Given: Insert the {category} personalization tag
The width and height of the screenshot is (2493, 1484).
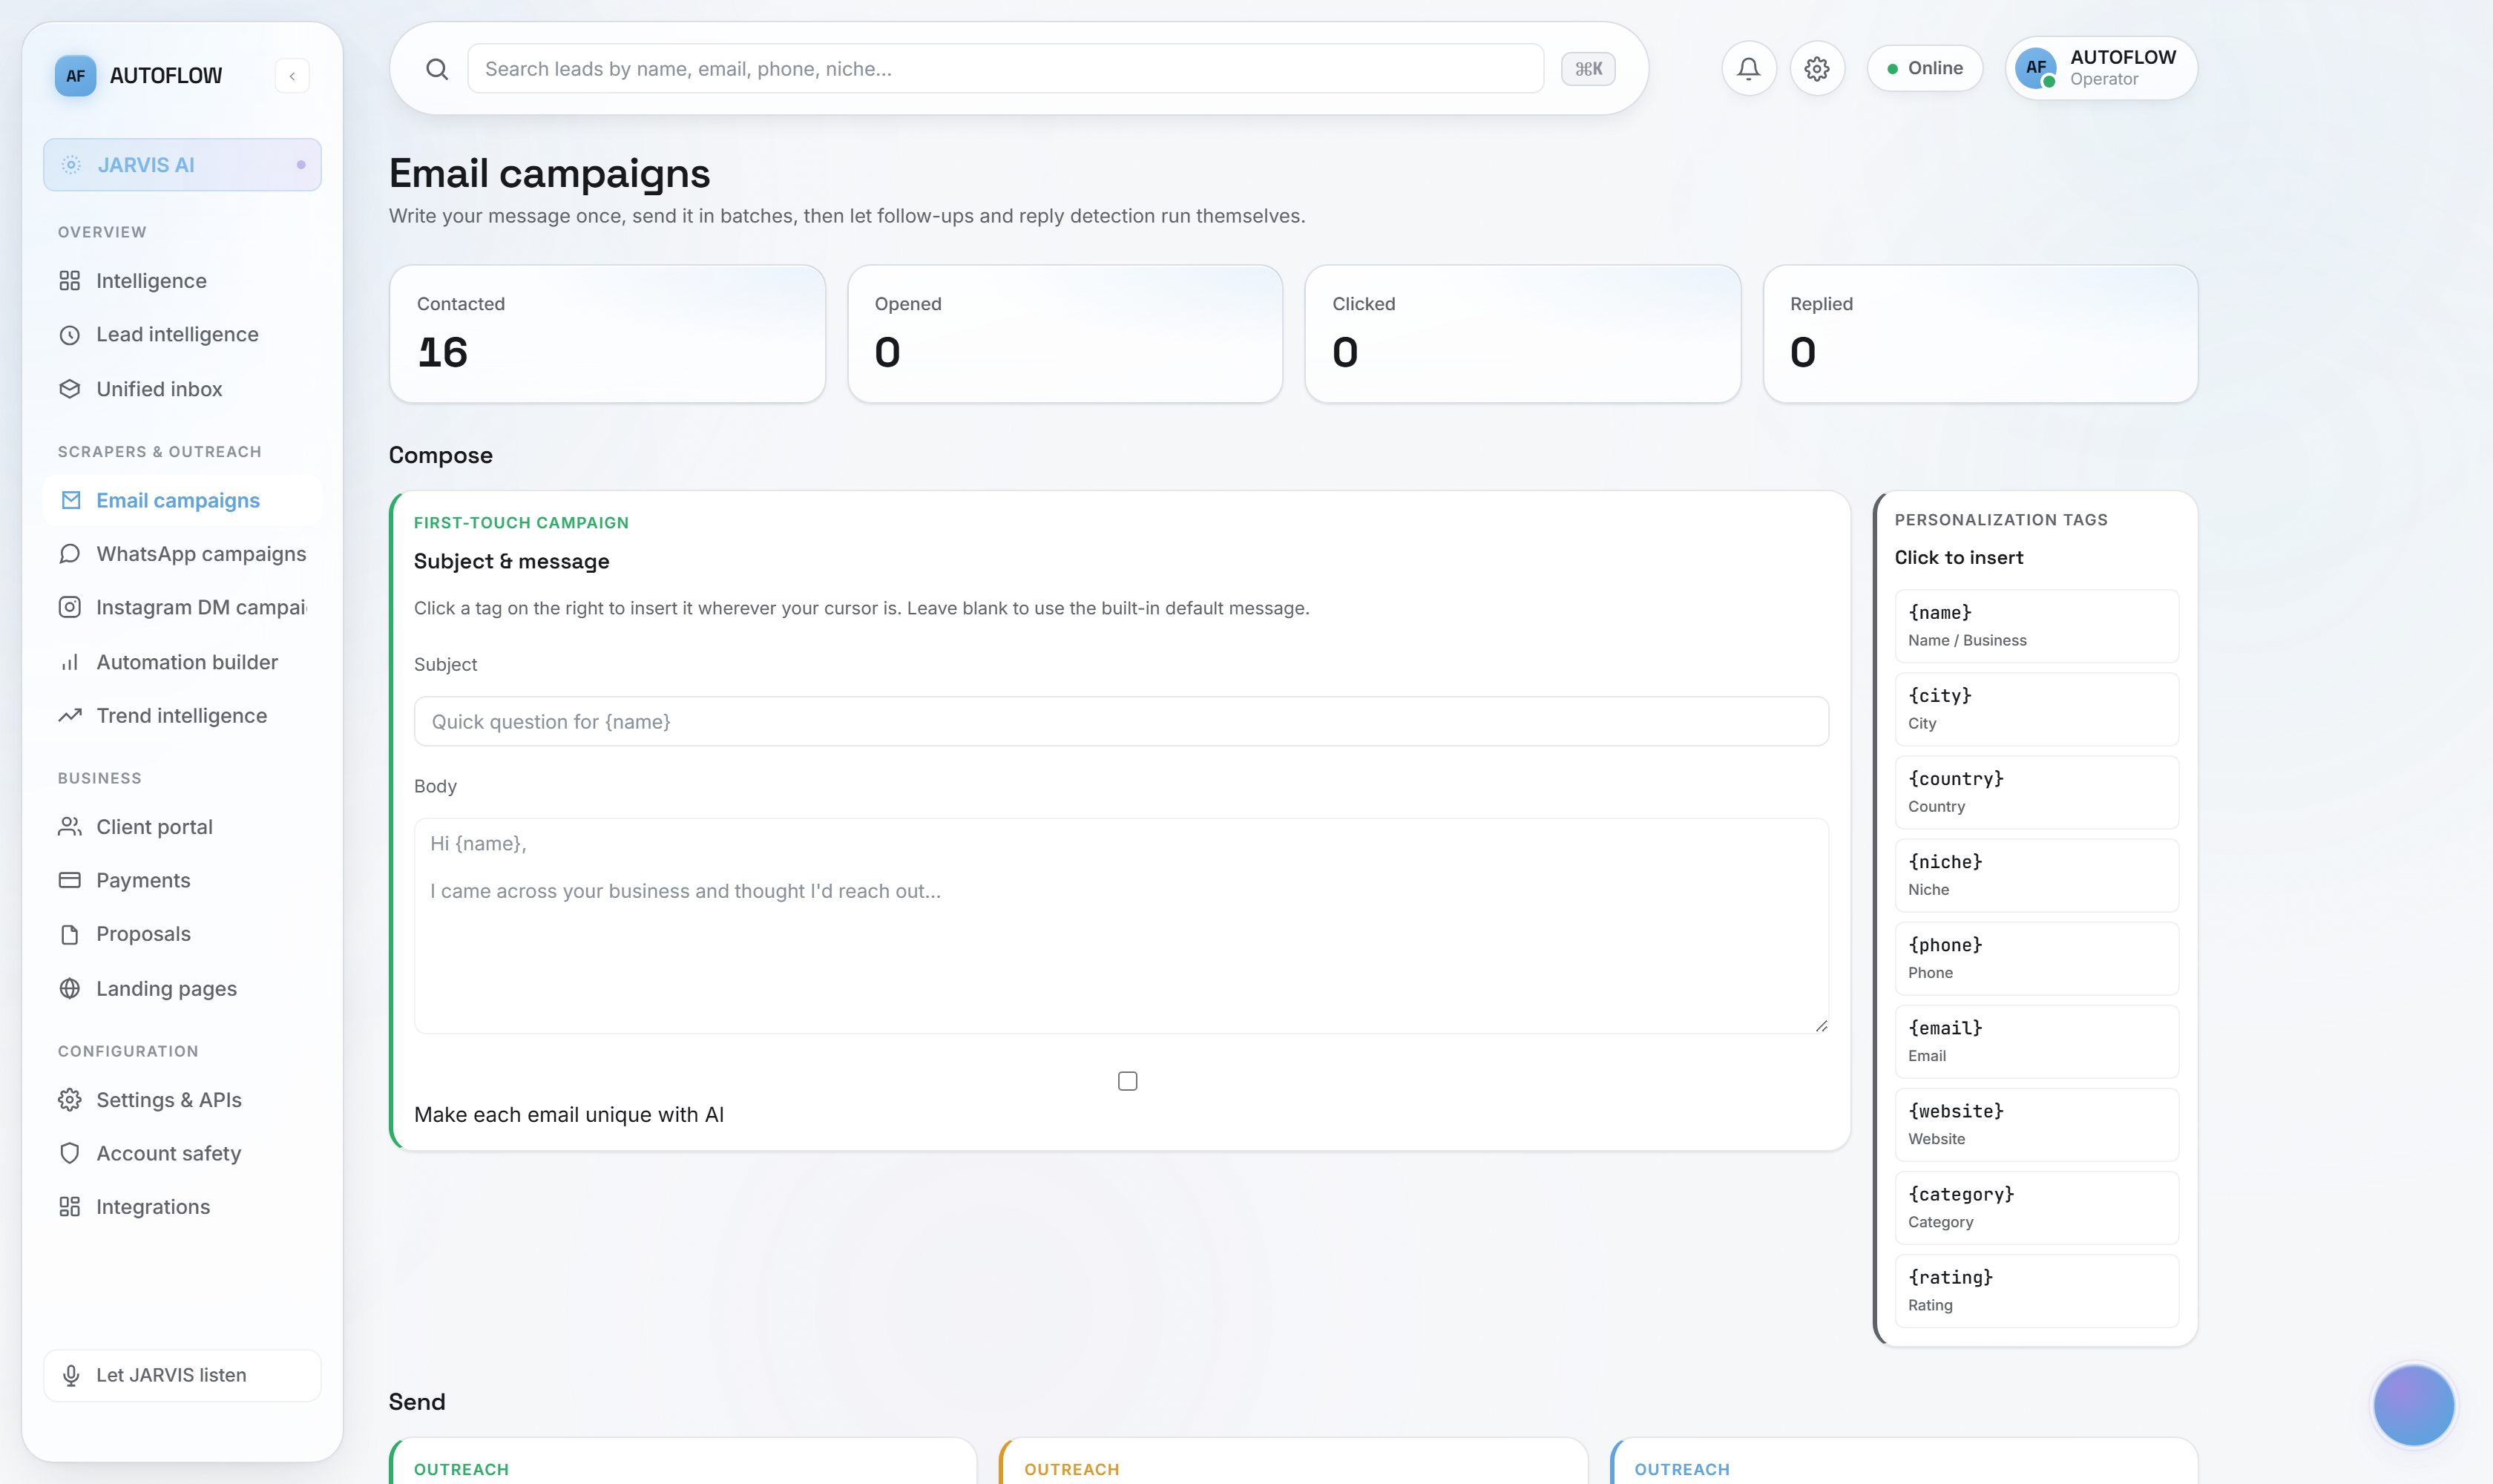Looking at the screenshot, I should pyautogui.click(x=2036, y=1207).
